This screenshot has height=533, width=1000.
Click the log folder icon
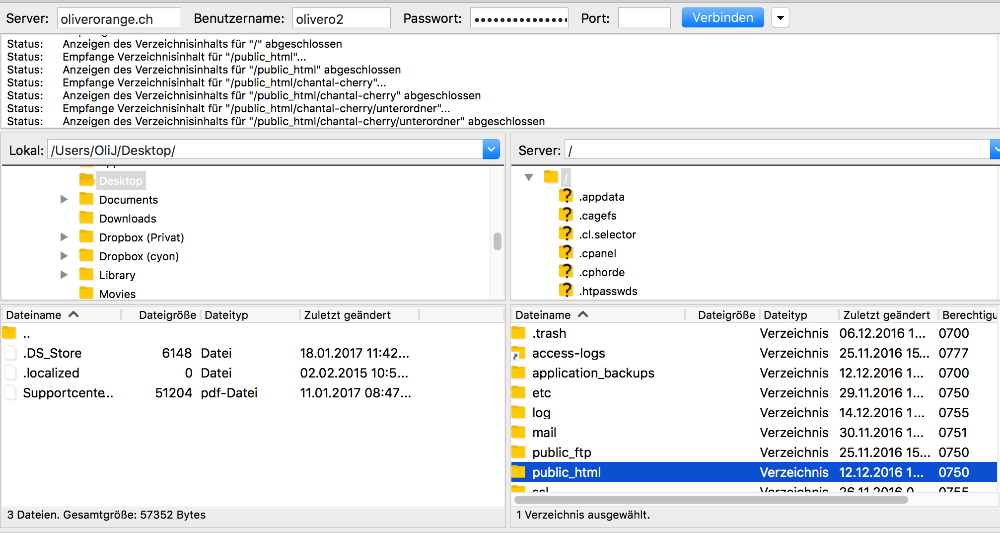point(518,412)
